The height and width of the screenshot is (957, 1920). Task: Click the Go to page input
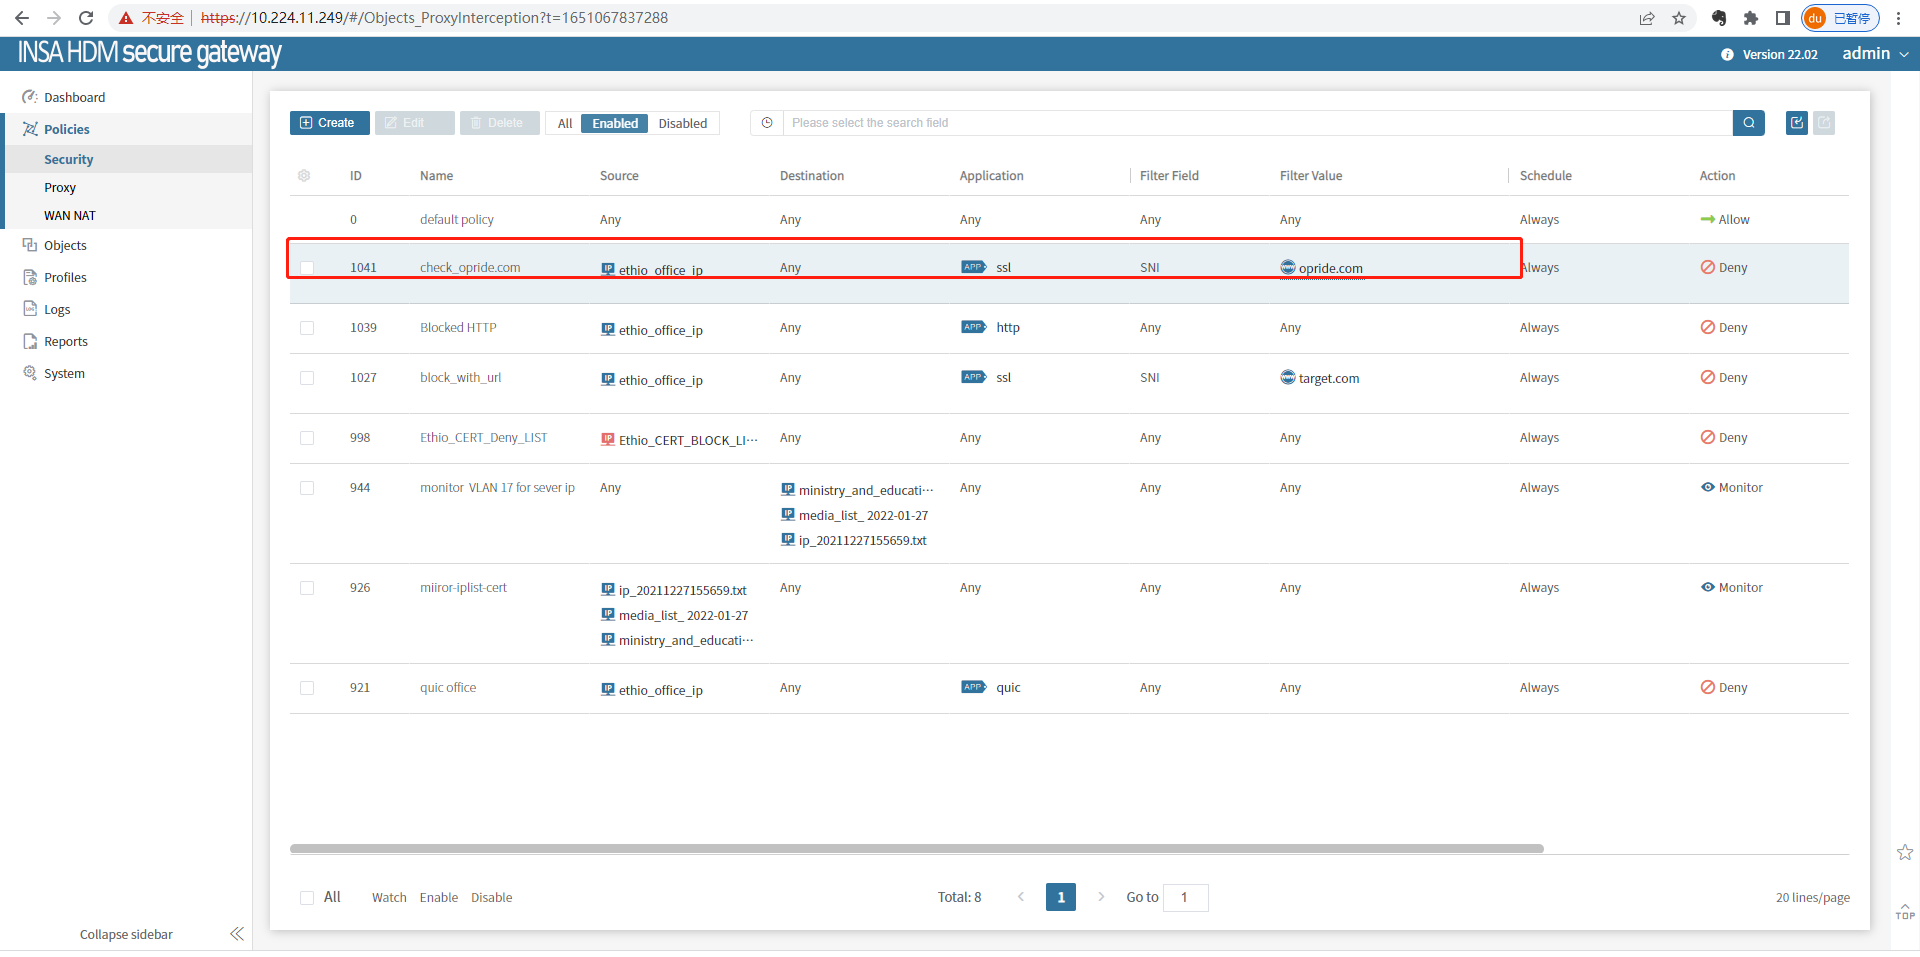[x=1185, y=898]
